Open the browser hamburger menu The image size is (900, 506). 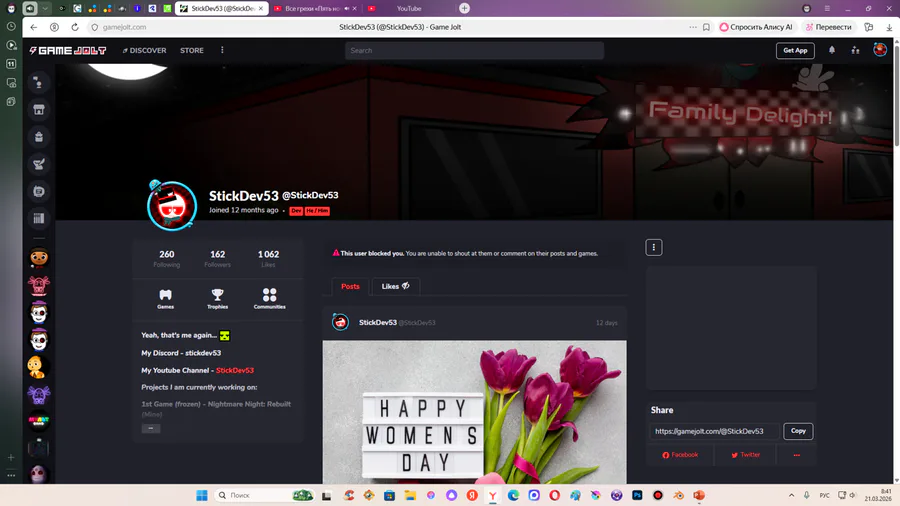[x=827, y=9]
